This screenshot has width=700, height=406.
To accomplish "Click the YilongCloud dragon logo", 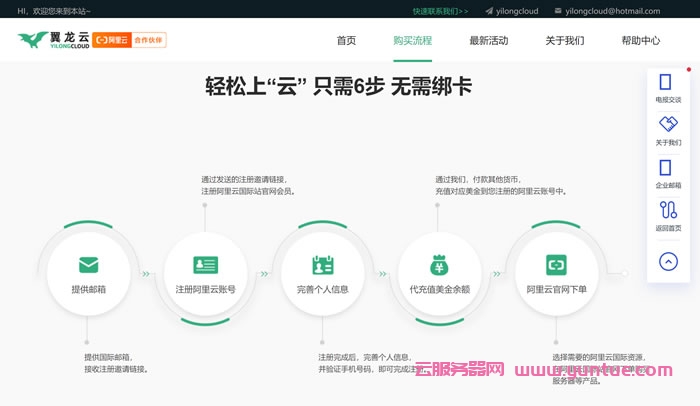I will pos(54,40).
